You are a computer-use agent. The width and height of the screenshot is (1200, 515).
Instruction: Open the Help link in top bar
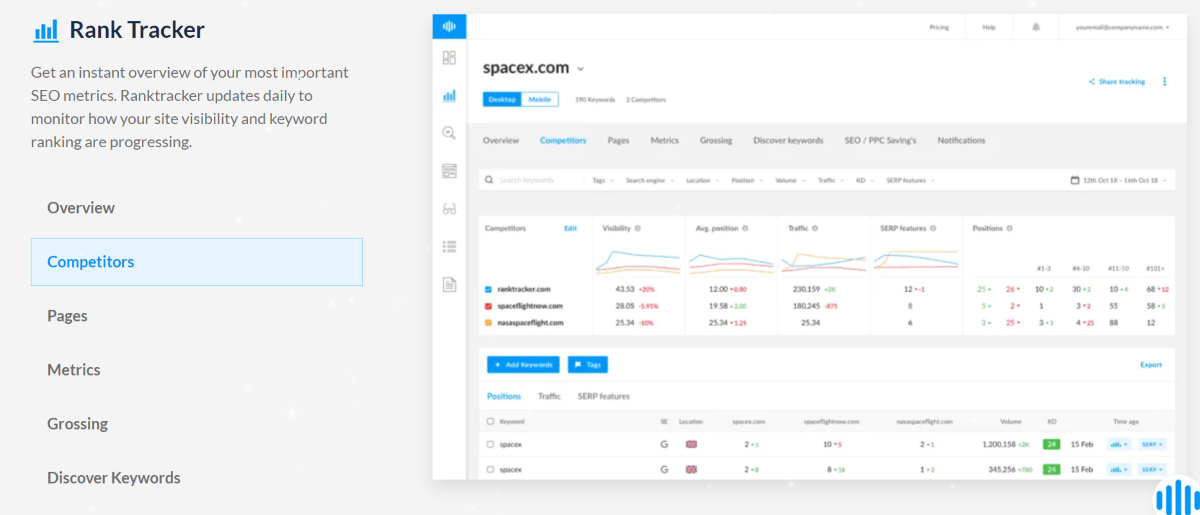click(x=989, y=27)
